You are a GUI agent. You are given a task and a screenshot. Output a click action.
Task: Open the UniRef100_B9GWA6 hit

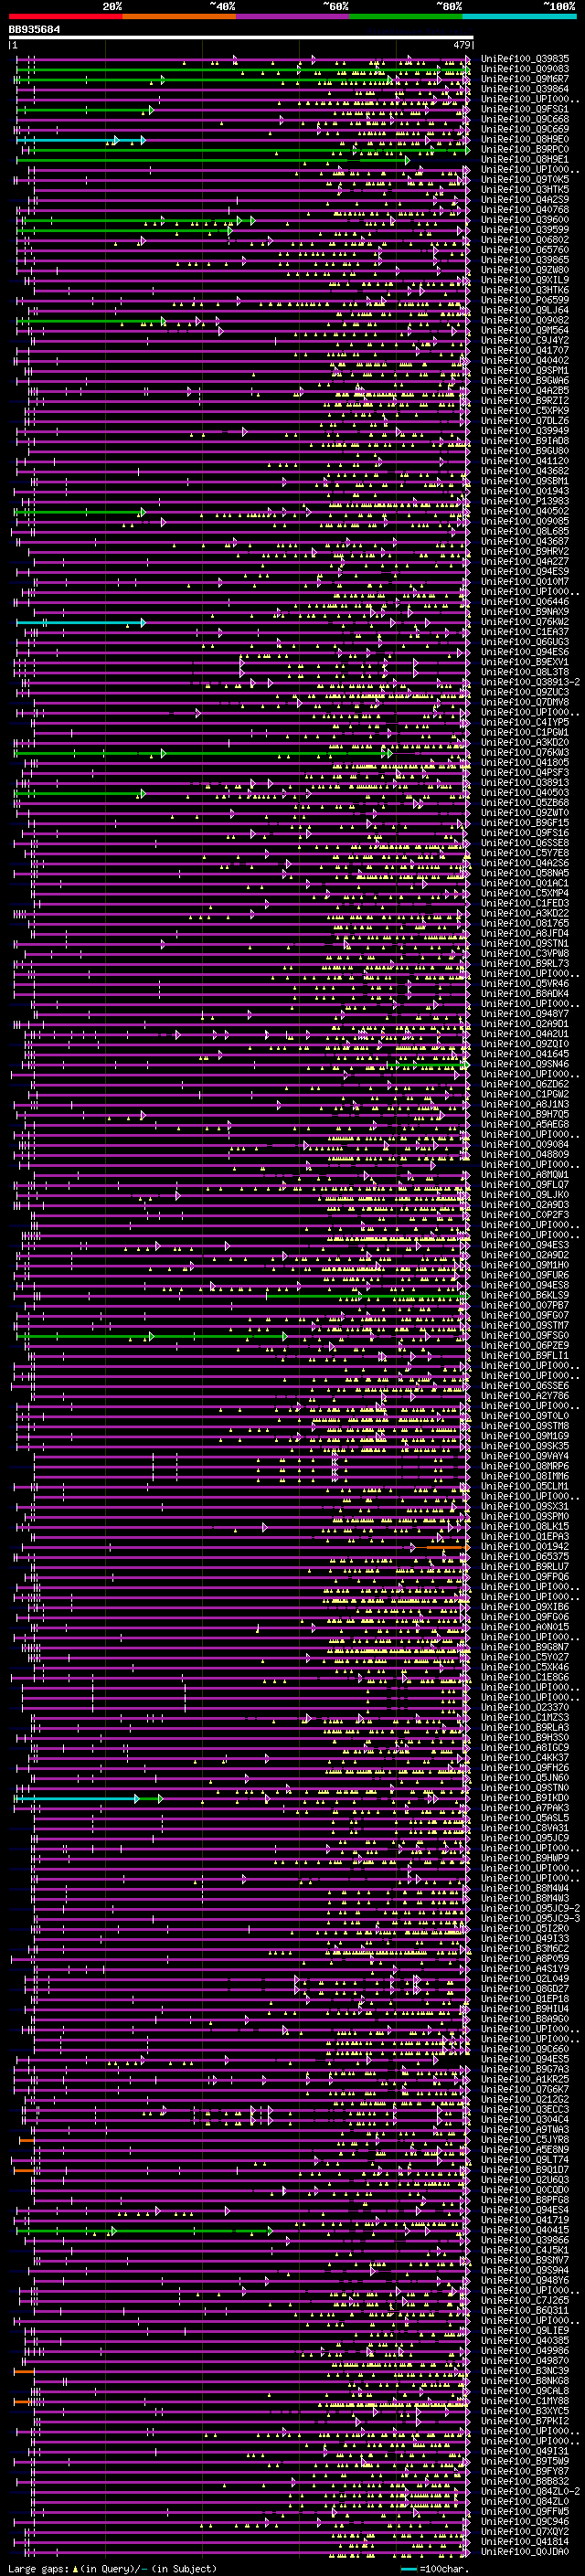pyautogui.click(x=525, y=380)
